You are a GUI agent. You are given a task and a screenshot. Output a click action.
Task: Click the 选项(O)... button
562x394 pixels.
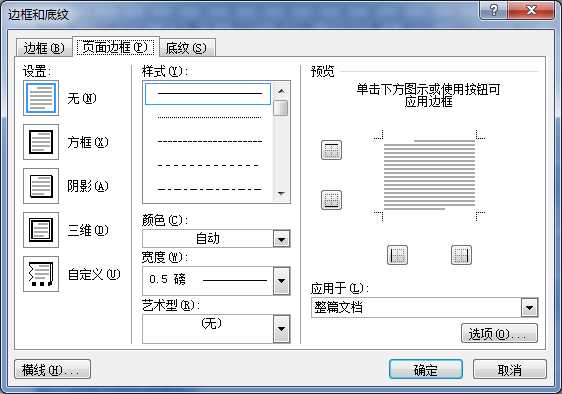pos(499,333)
